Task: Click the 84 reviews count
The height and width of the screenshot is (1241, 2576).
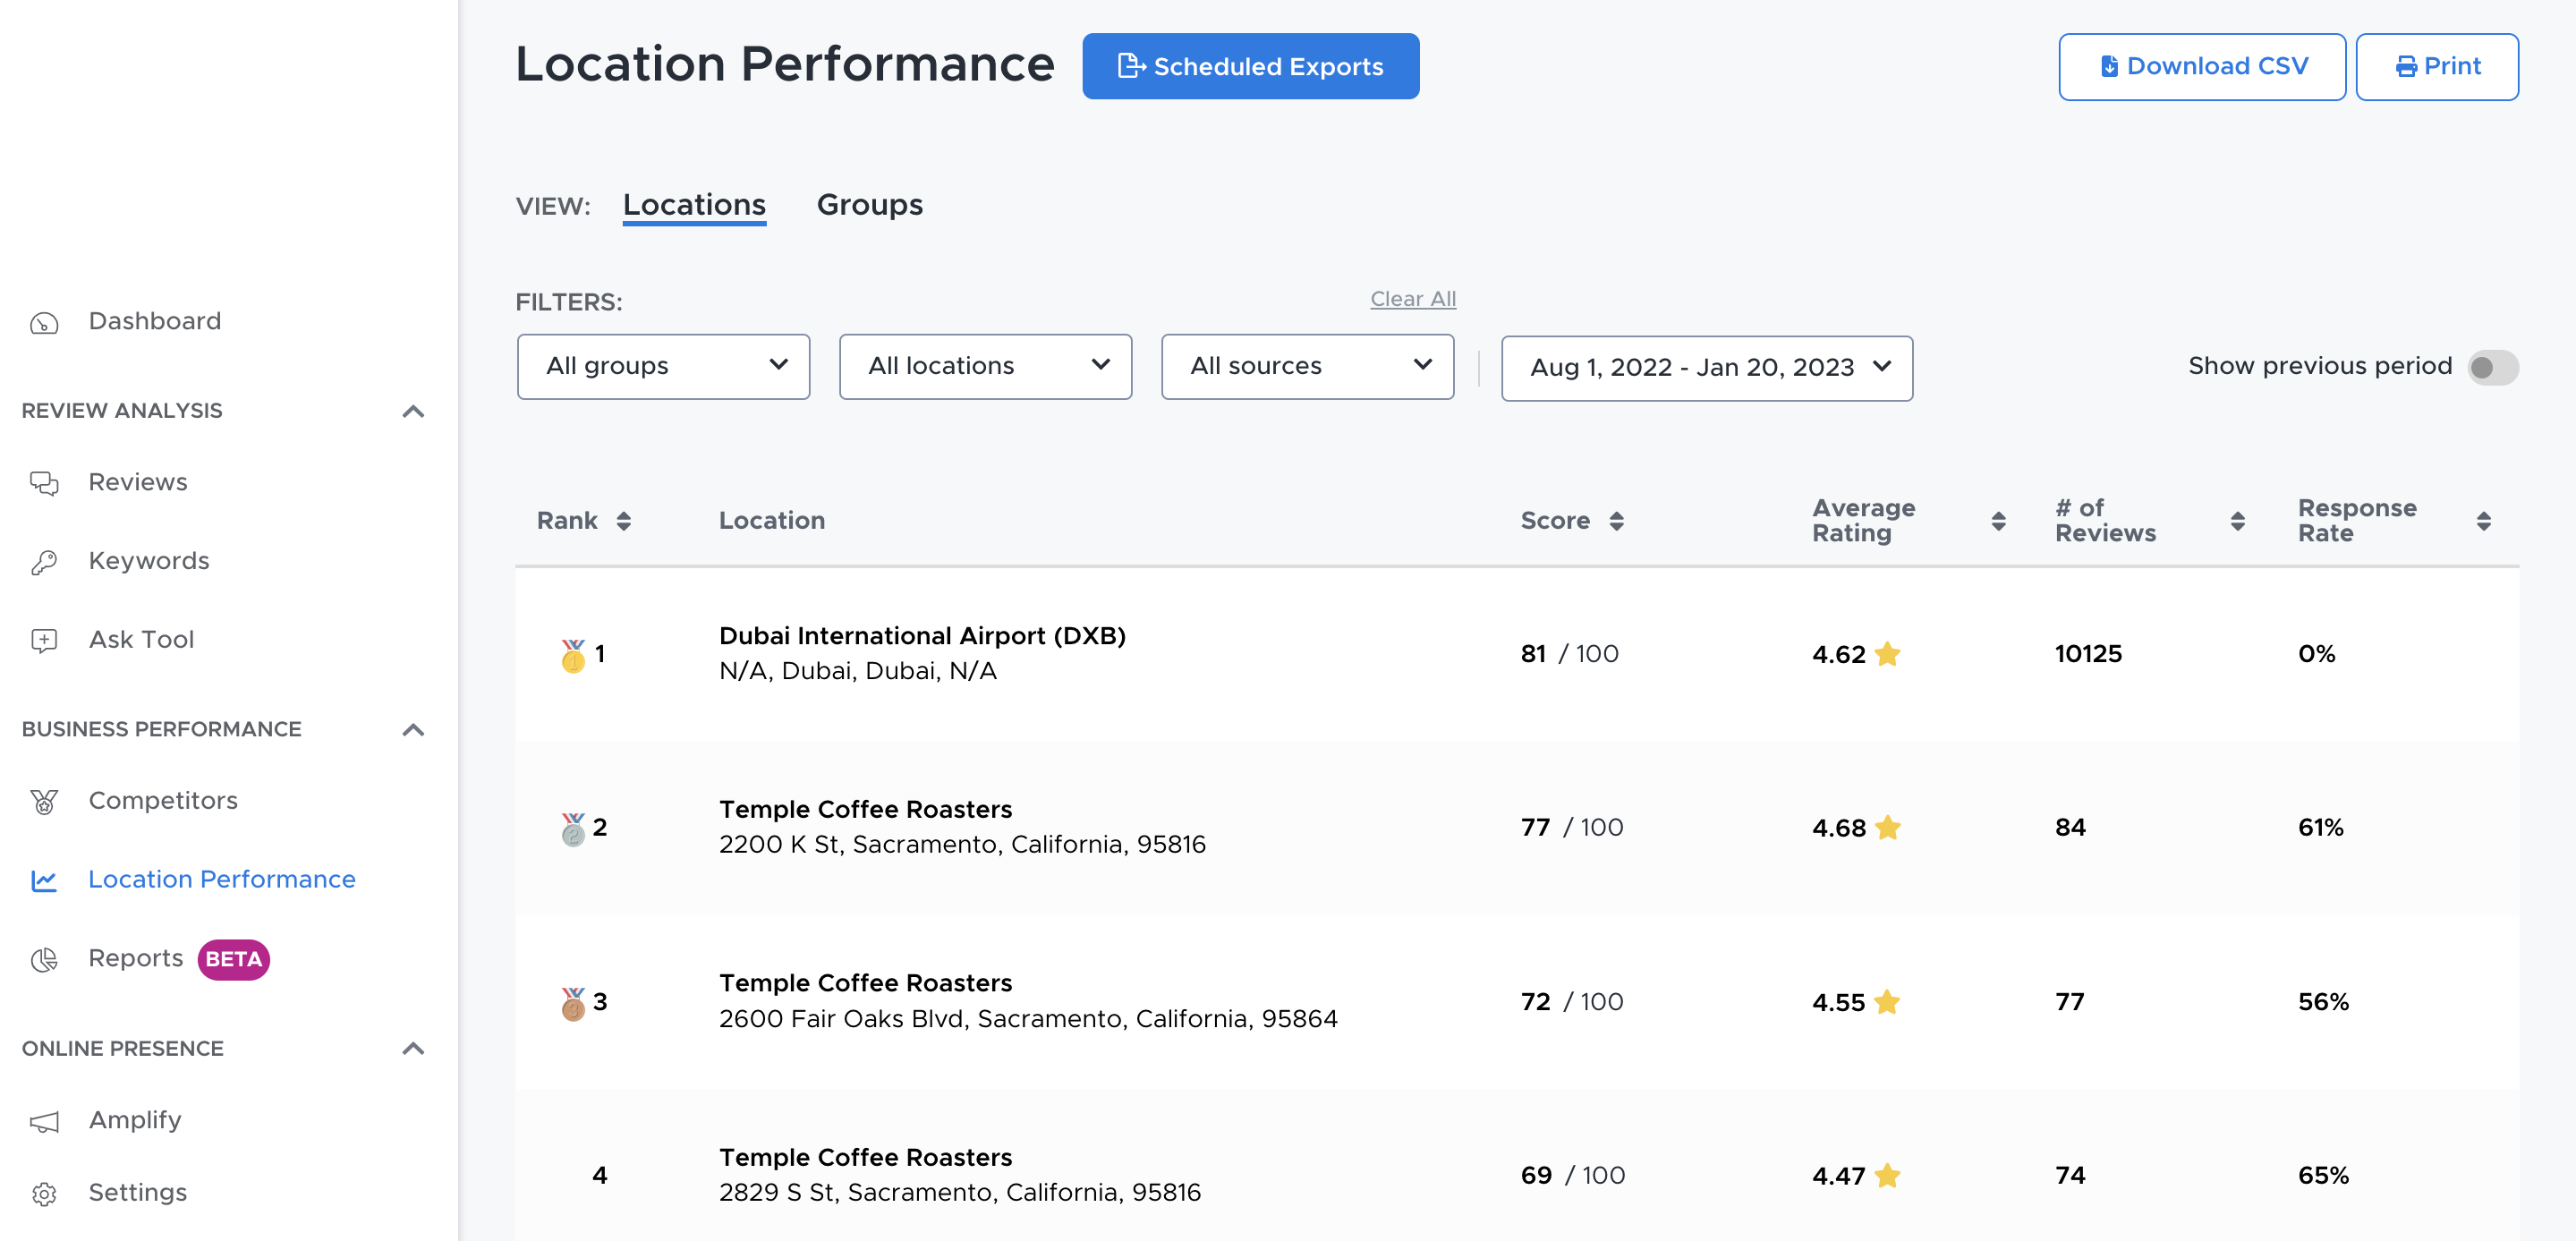Action: 2070,827
